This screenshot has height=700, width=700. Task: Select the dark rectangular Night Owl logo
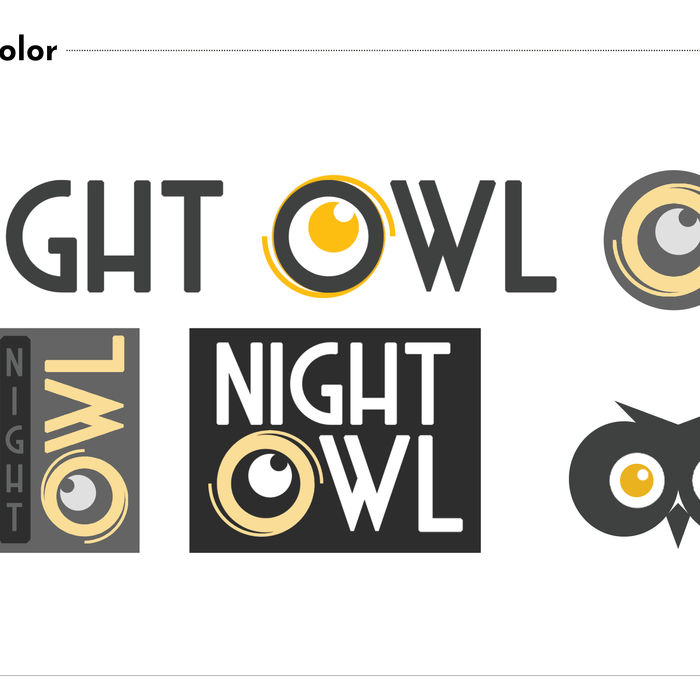tap(335, 441)
